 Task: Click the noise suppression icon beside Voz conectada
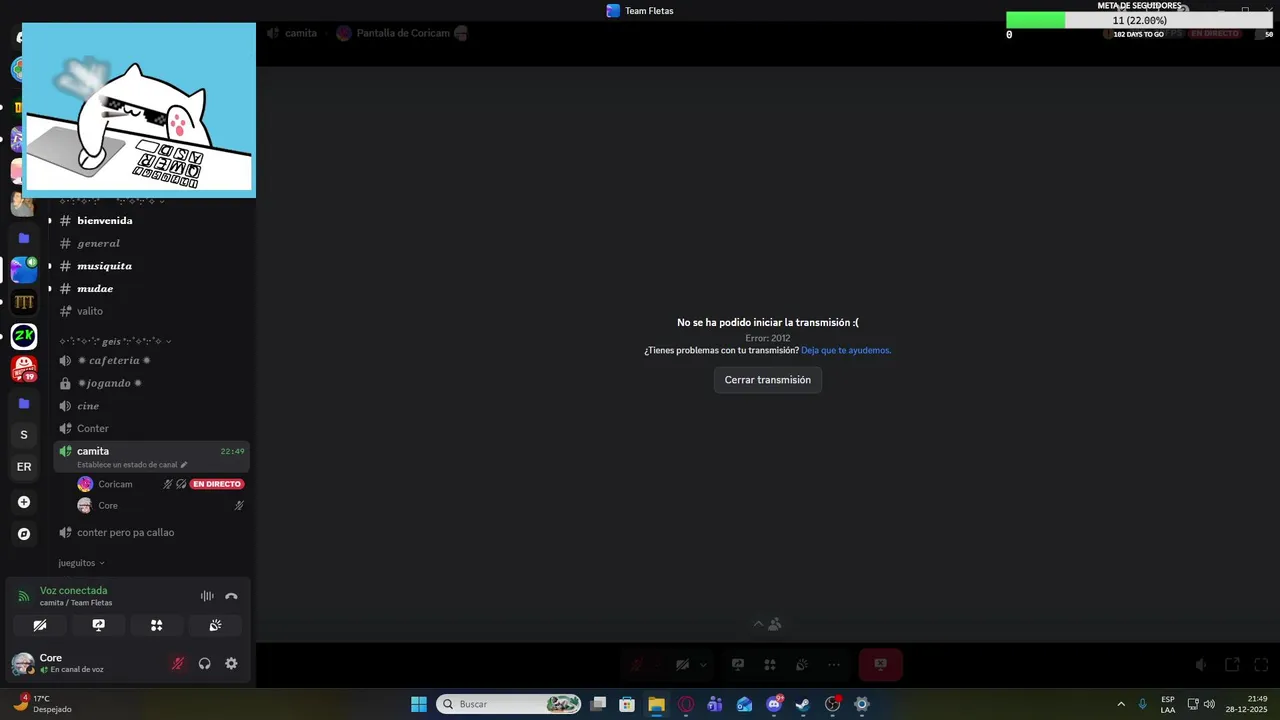point(207,596)
